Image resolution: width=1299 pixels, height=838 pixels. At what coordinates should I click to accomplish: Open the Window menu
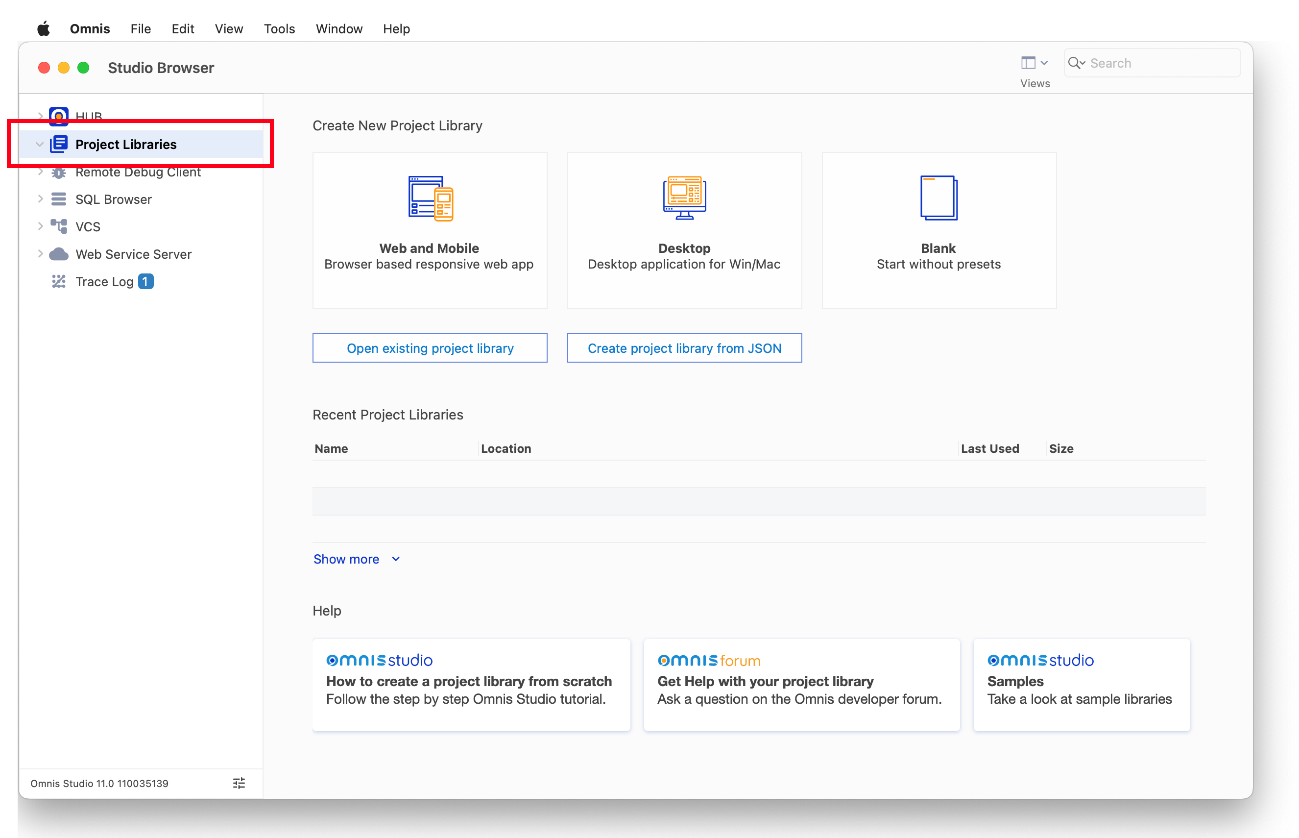click(x=339, y=29)
